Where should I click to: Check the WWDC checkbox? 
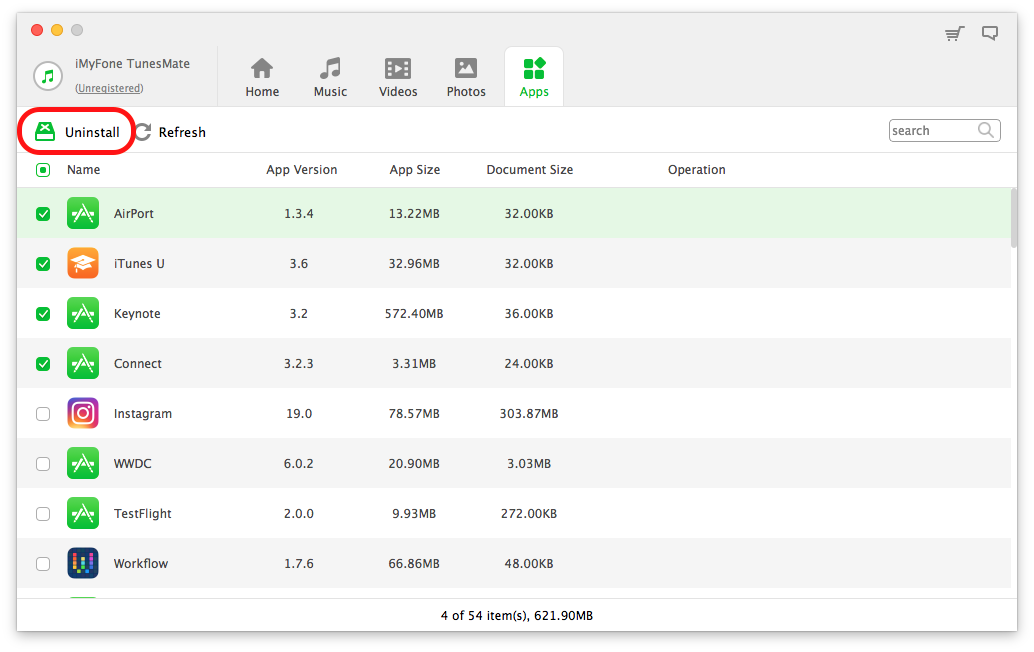pyautogui.click(x=43, y=464)
